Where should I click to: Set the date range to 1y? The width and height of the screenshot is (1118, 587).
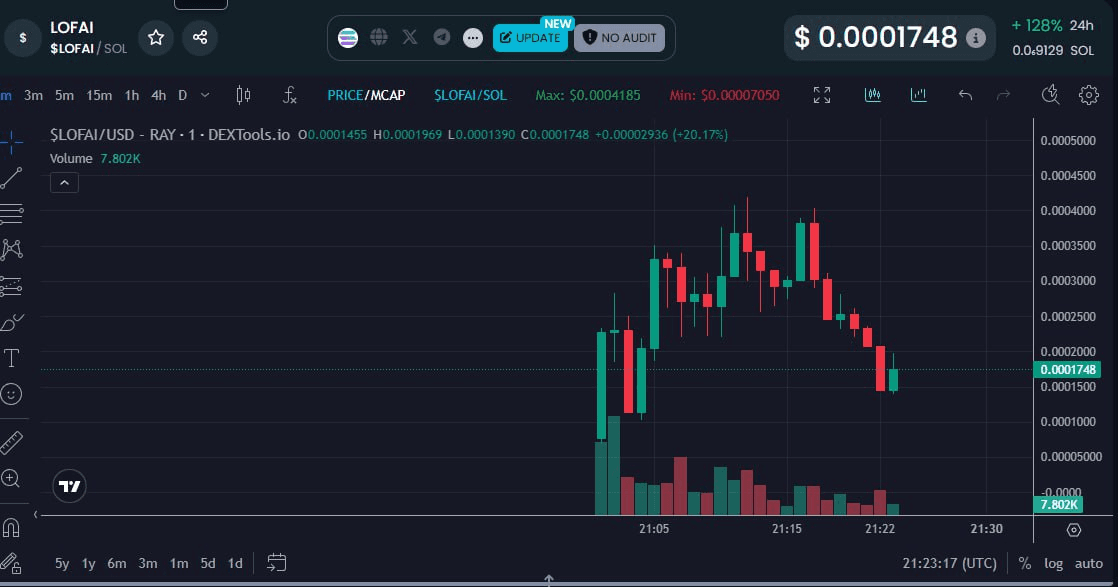(88, 563)
